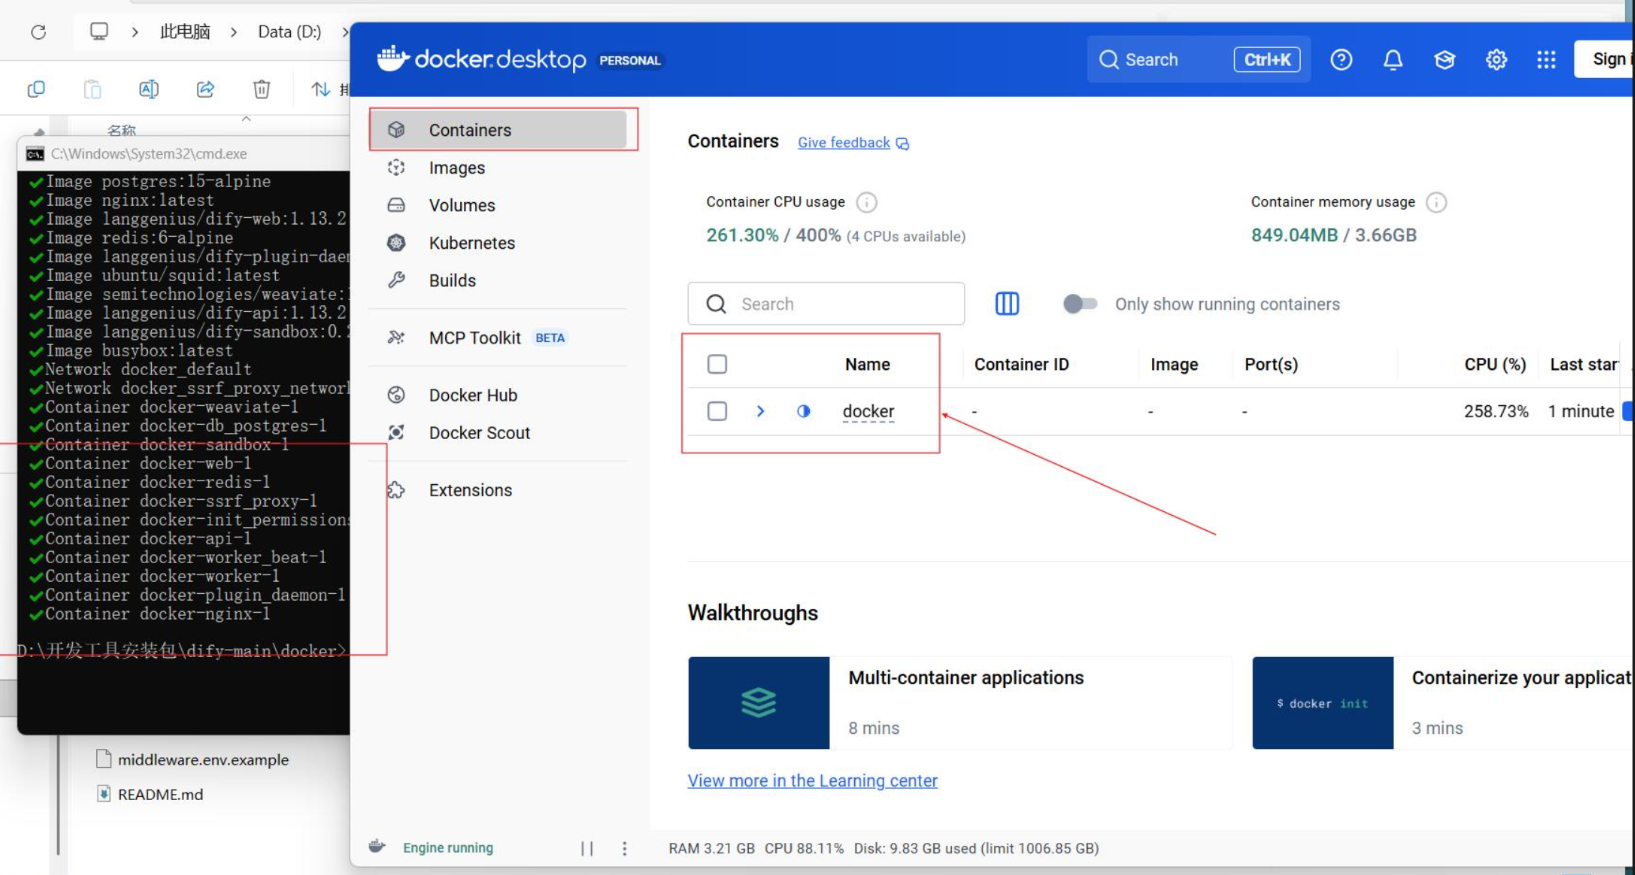Click View more in the Learning center
This screenshot has height=875, width=1635.
[x=812, y=781]
